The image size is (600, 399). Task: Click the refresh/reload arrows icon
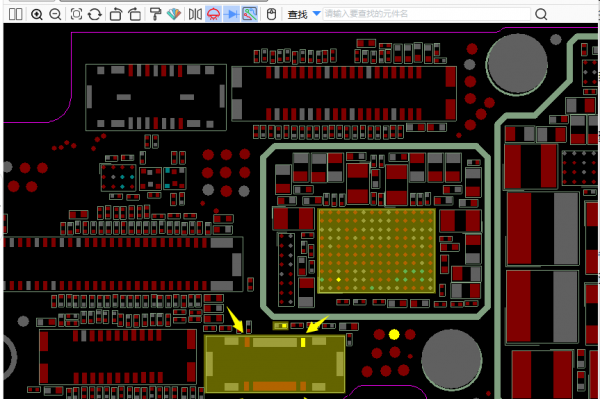coord(95,15)
